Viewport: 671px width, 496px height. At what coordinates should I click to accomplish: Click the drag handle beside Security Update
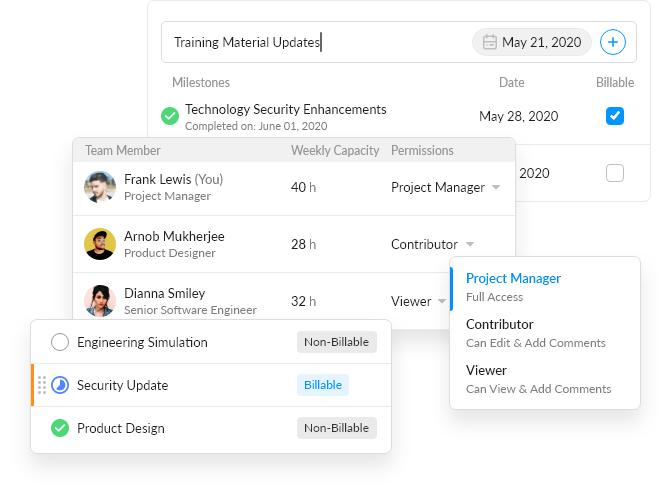click(41, 385)
